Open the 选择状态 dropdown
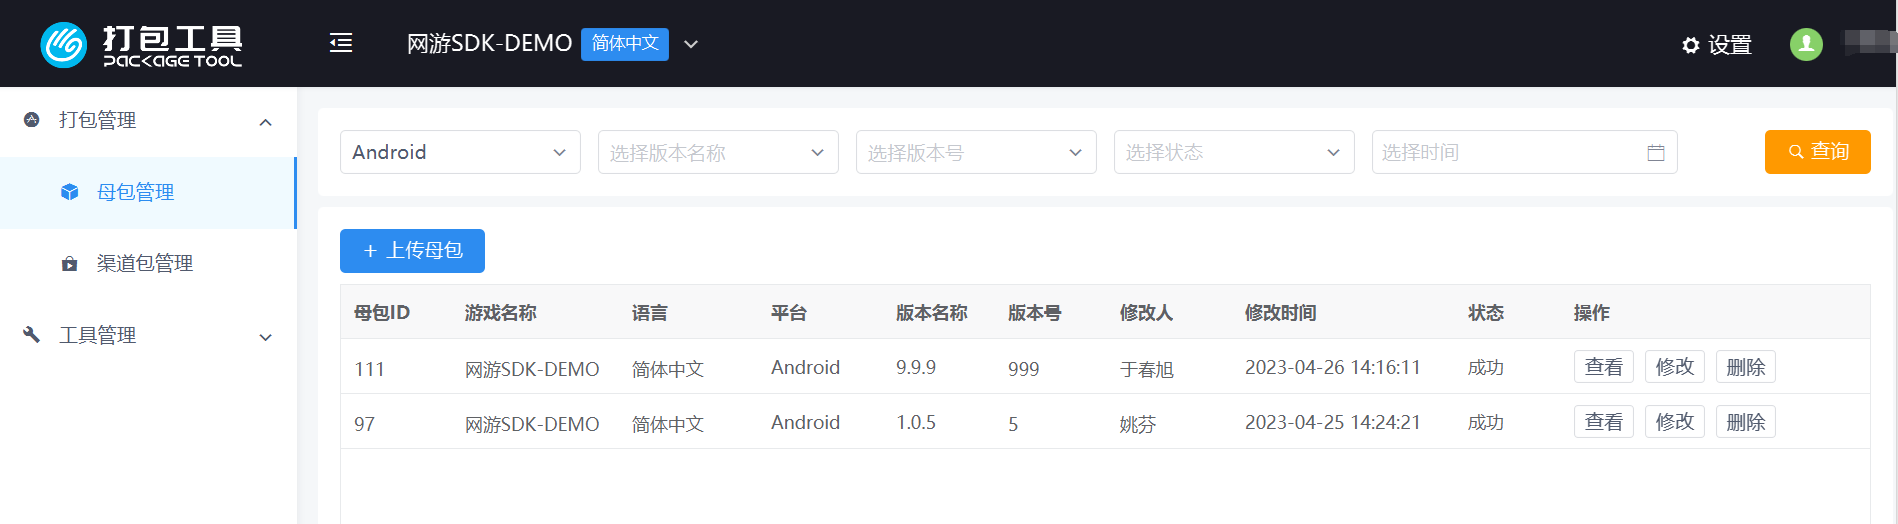Screen dimensions: 1898x524 click(1234, 152)
